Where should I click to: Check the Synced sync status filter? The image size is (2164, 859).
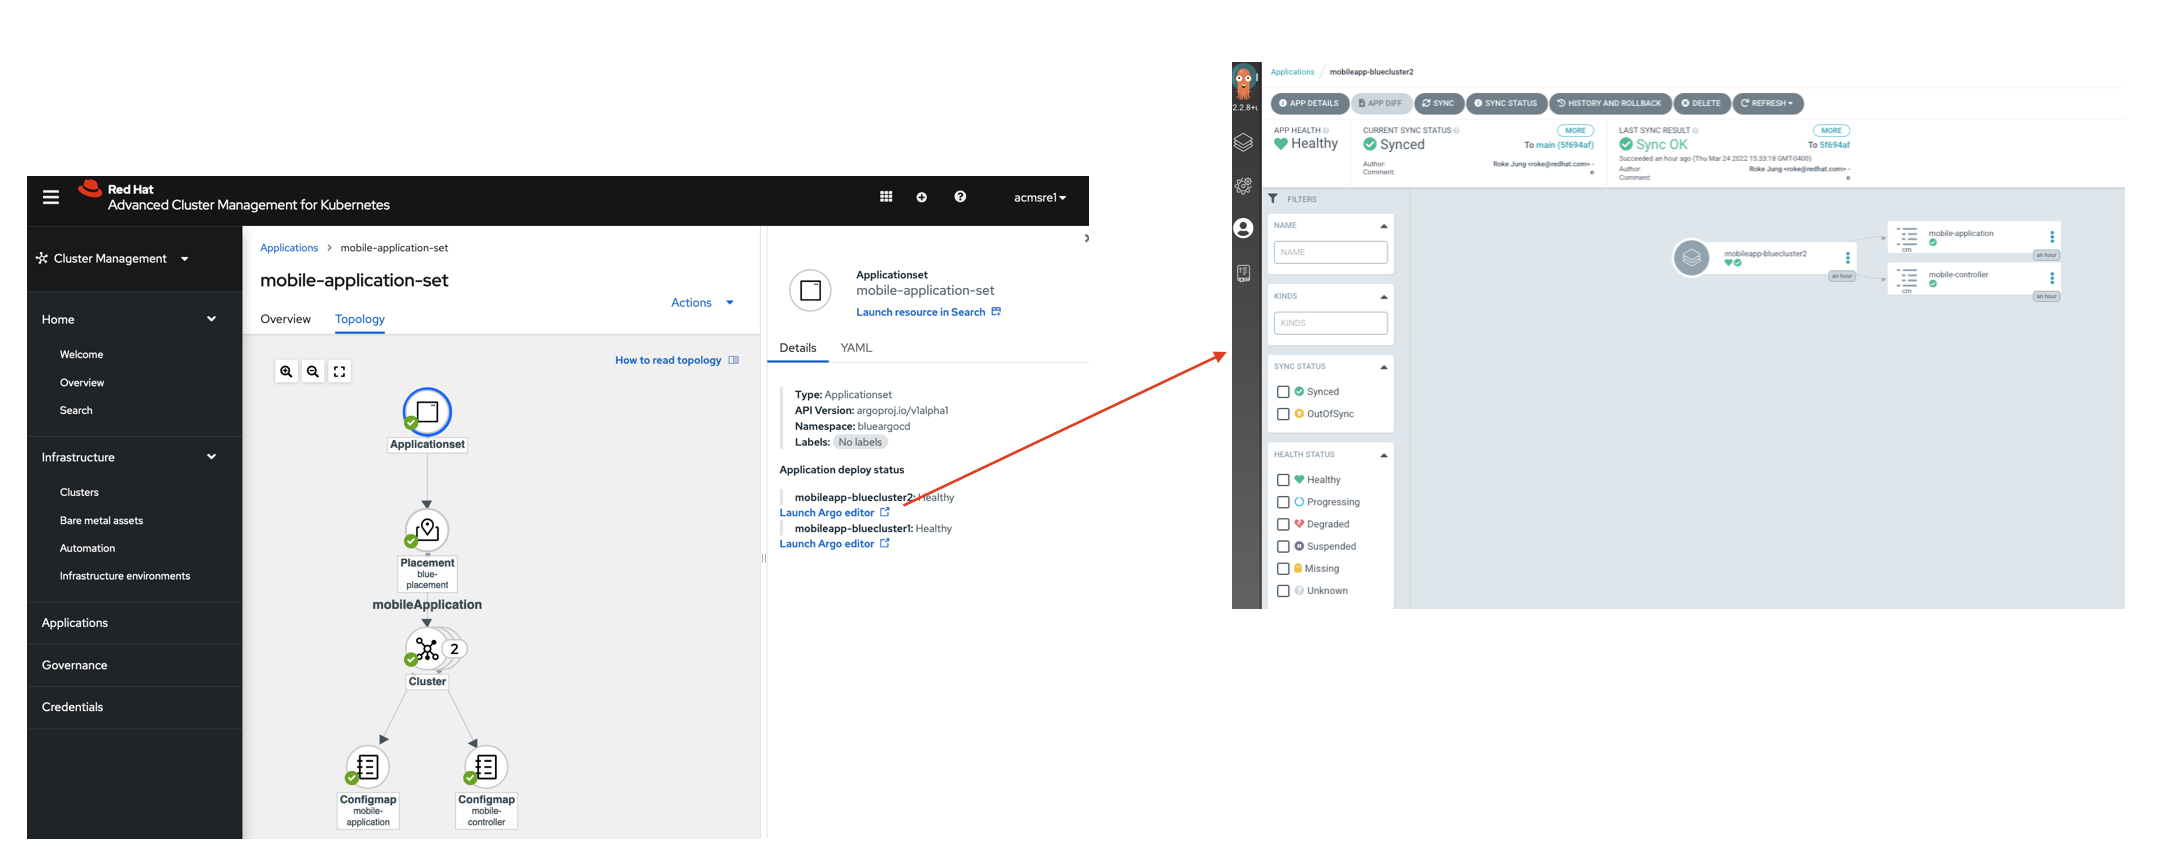[1283, 392]
